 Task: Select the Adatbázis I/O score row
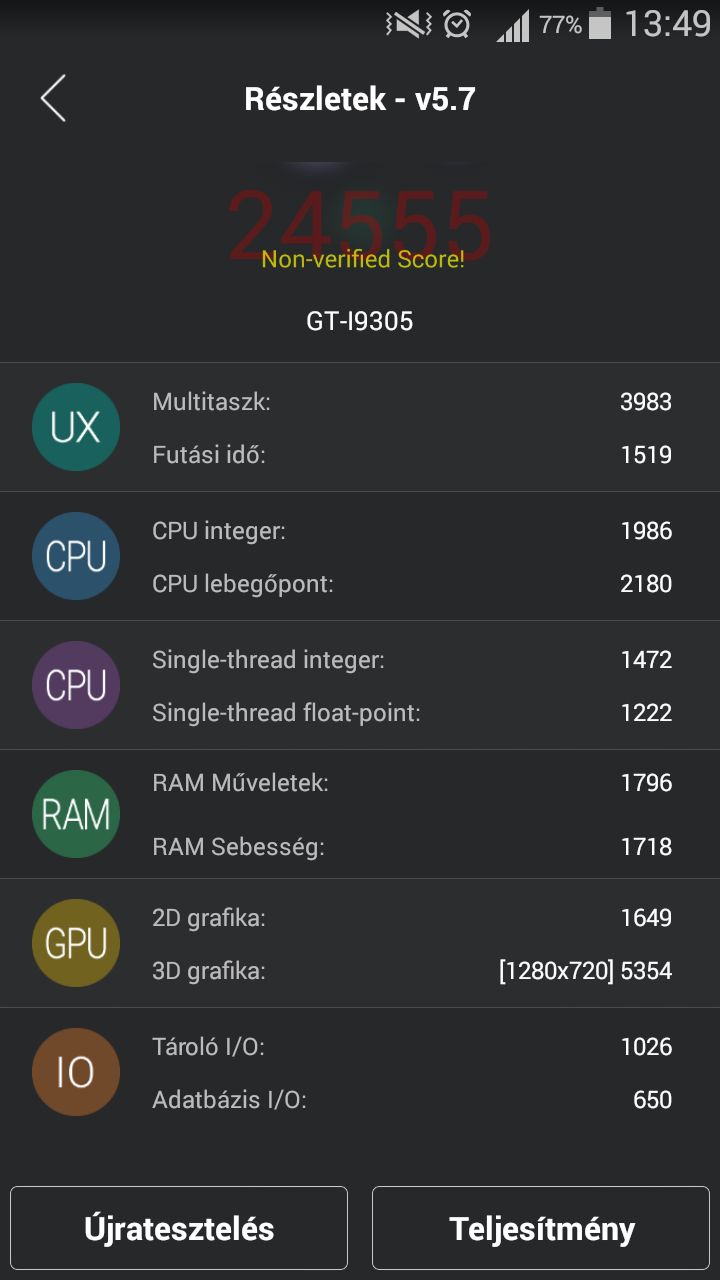click(x=412, y=1100)
